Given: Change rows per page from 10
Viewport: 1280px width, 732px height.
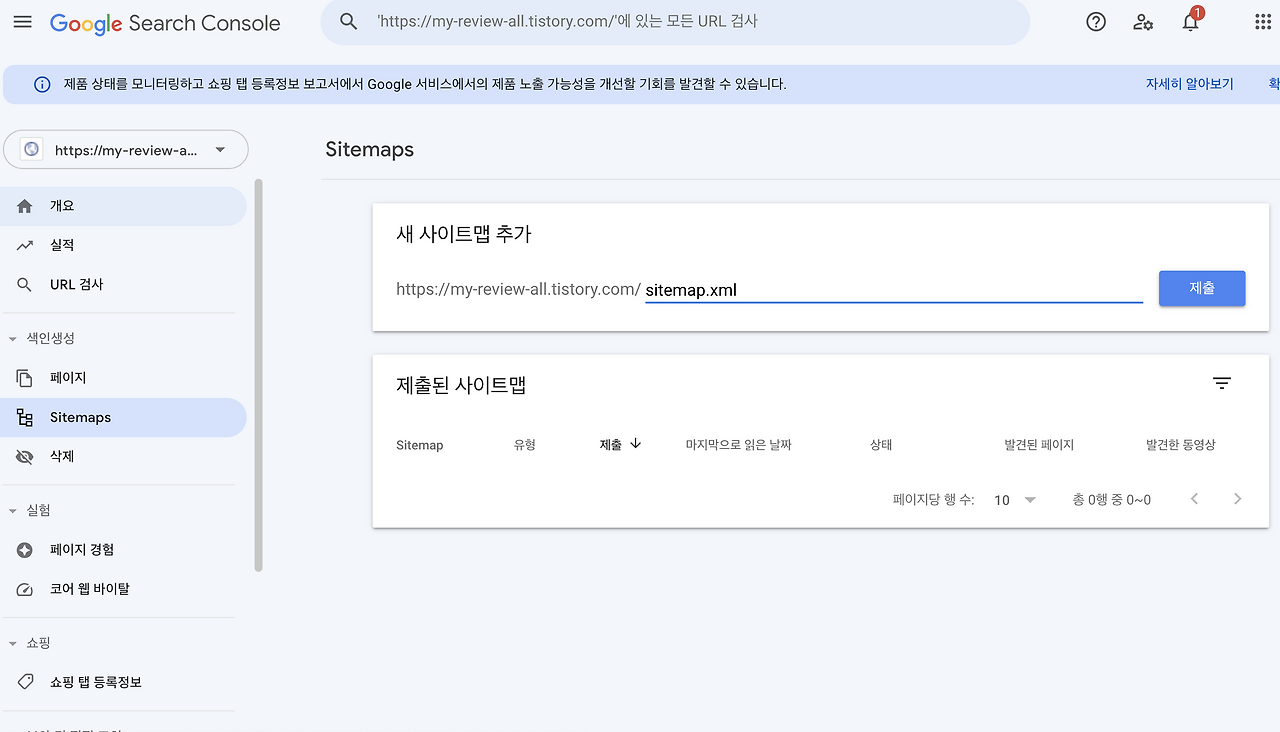Looking at the screenshot, I should [1014, 499].
